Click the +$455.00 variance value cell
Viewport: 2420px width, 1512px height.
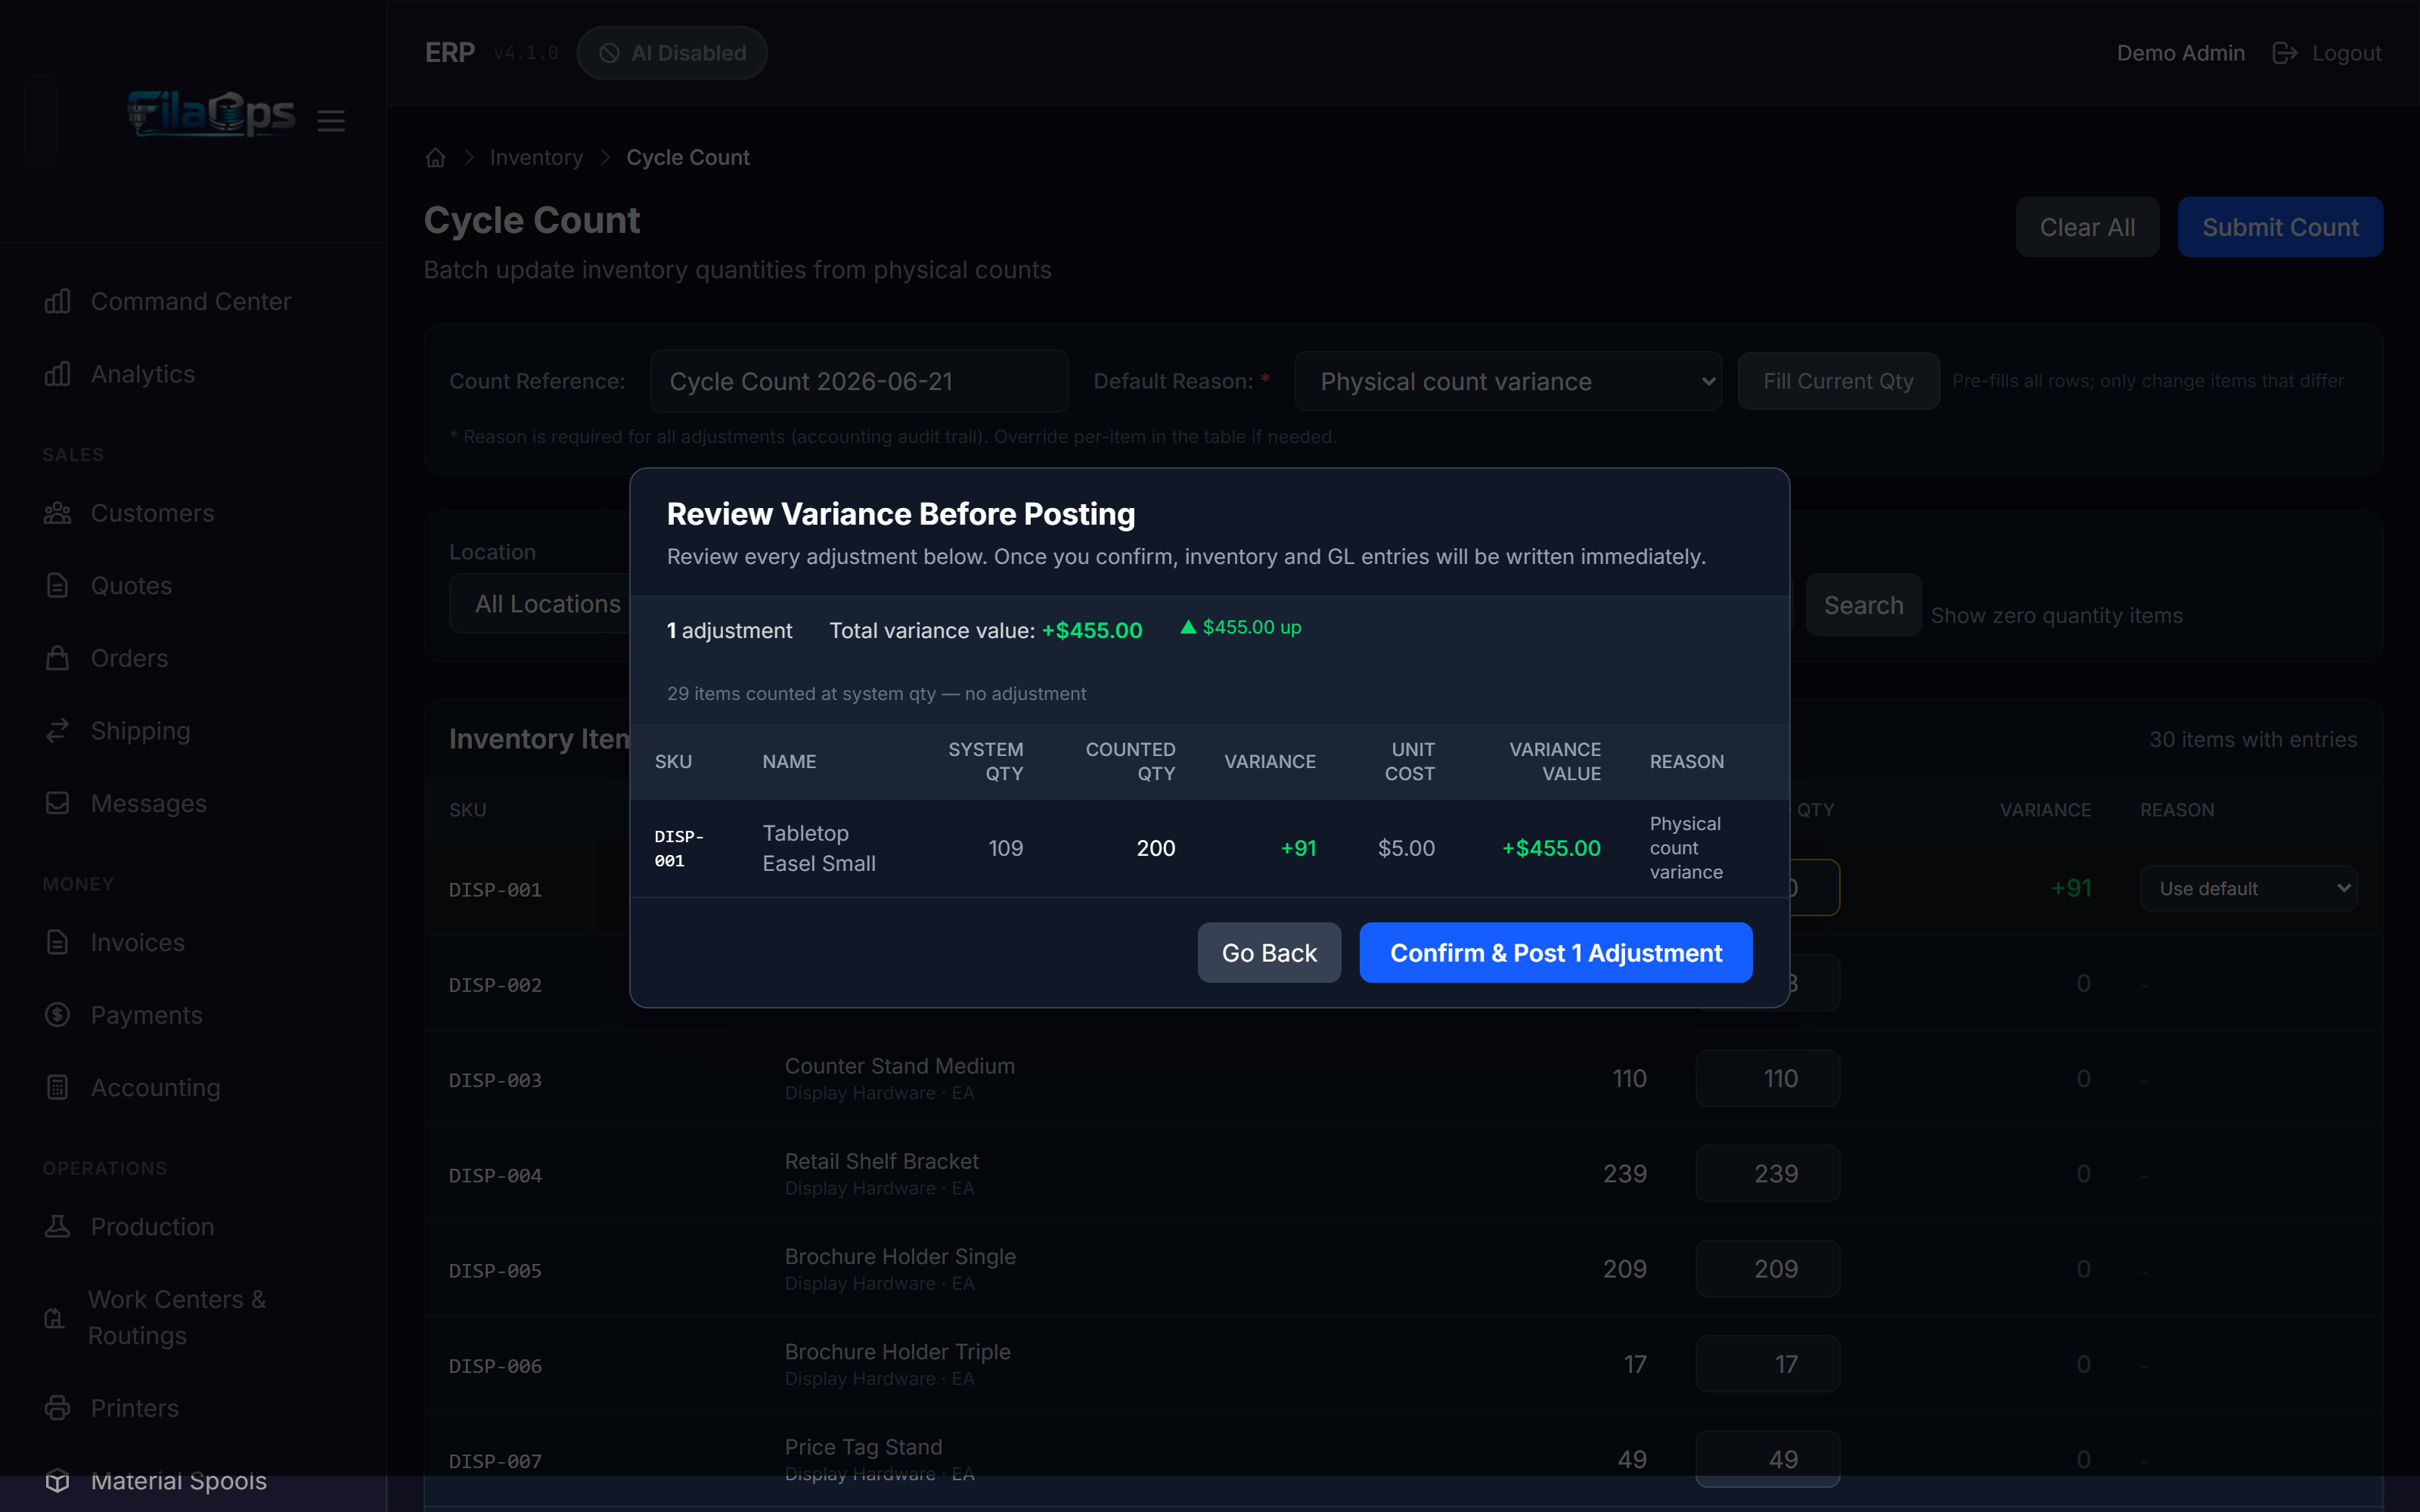pyautogui.click(x=1551, y=848)
